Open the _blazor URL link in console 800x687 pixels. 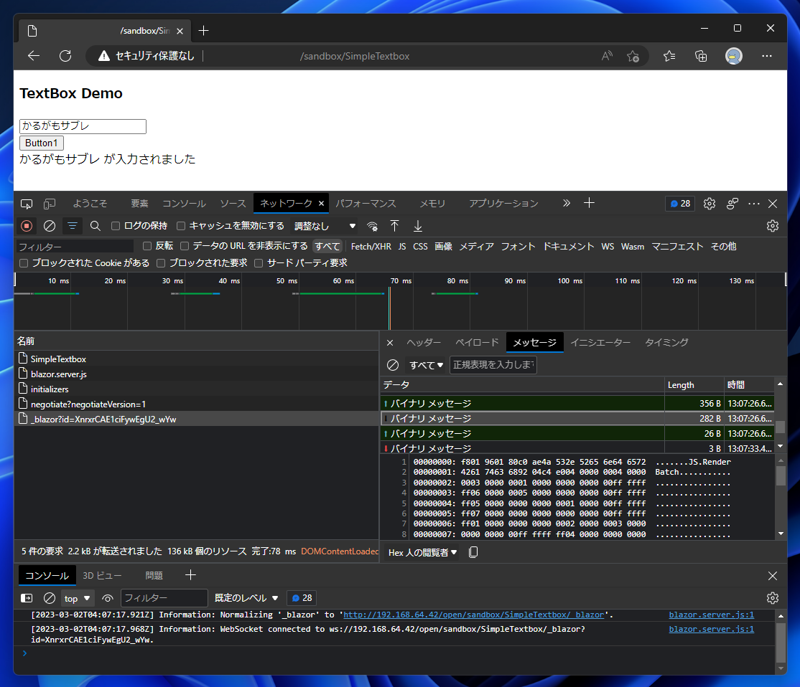coord(473,615)
